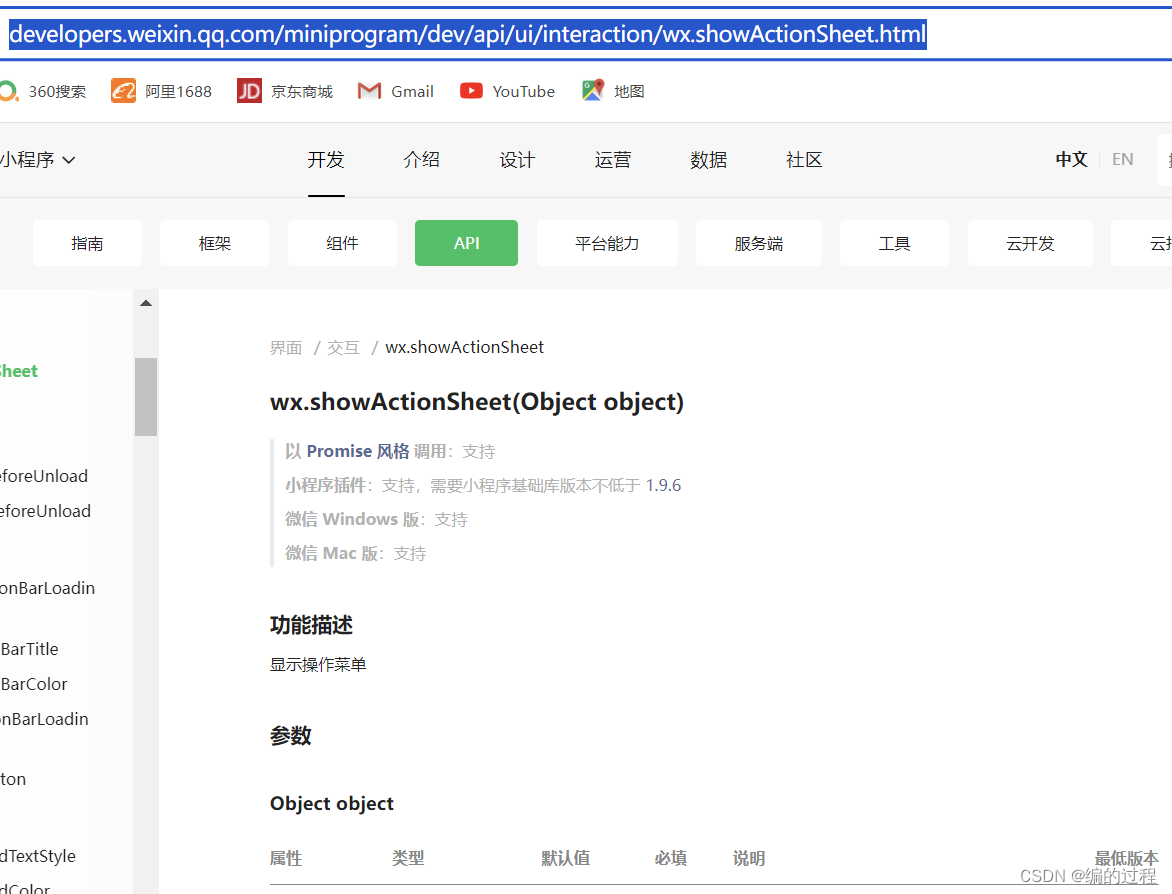Select the 数据 top navigation tab
This screenshot has width=1172, height=894.
coord(709,160)
